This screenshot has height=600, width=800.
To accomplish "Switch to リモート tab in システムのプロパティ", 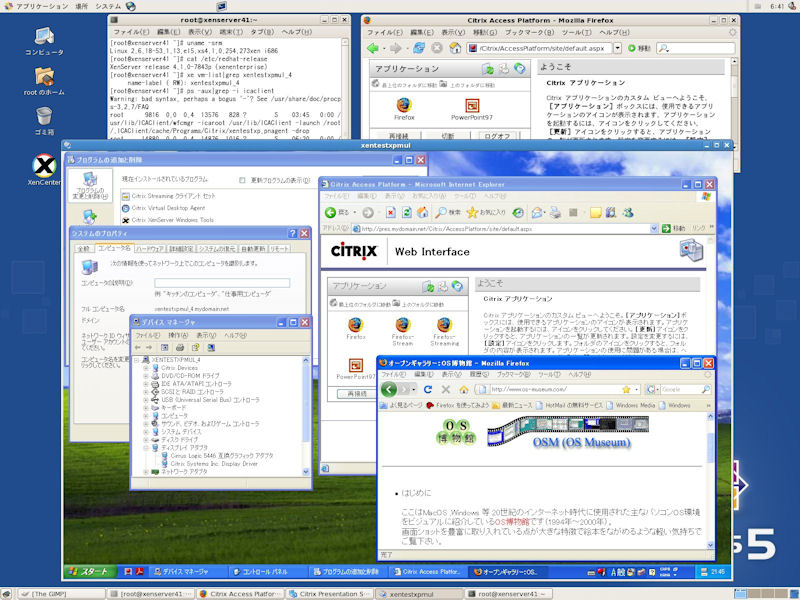I will click(x=279, y=248).
